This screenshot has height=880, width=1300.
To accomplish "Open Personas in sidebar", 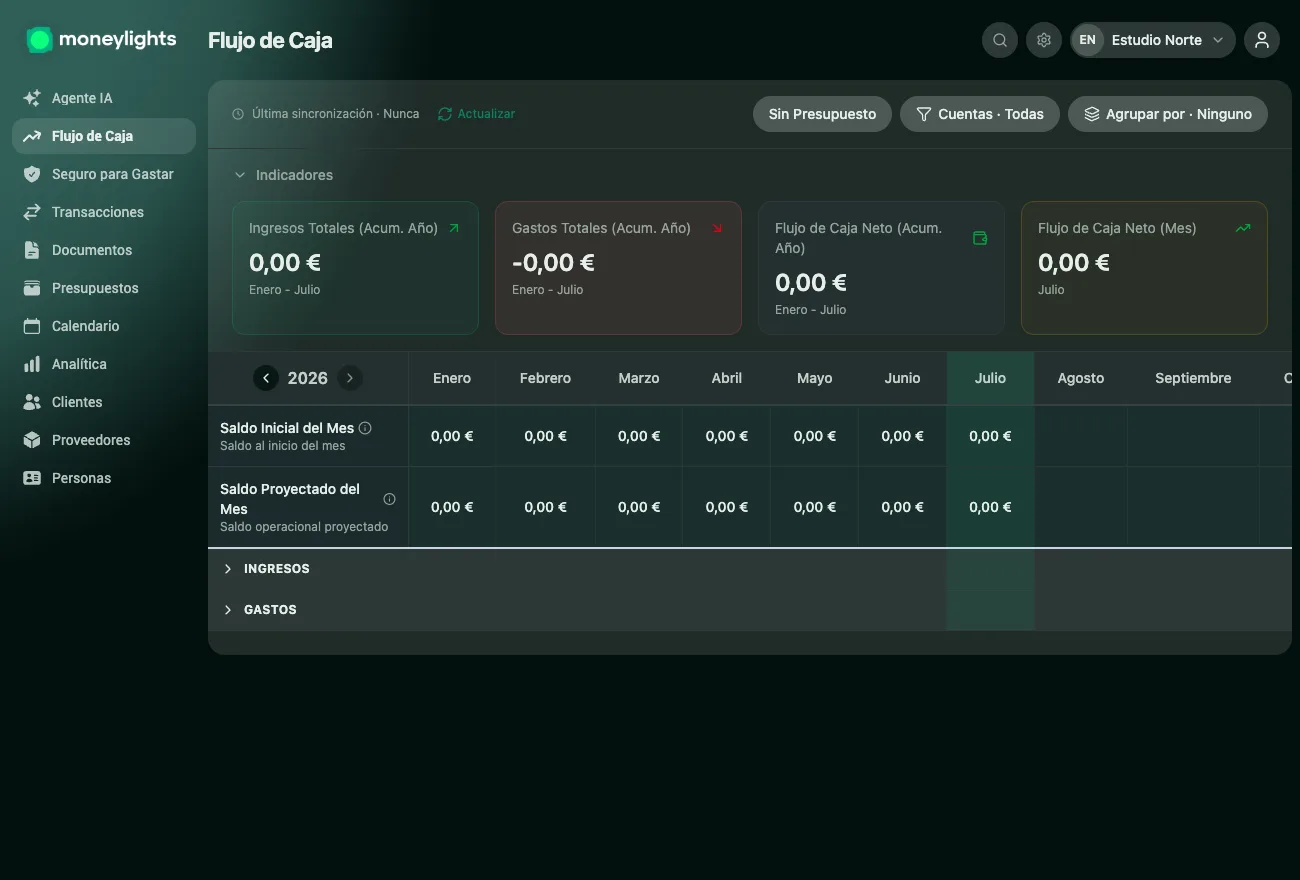I will pos(104,478).
